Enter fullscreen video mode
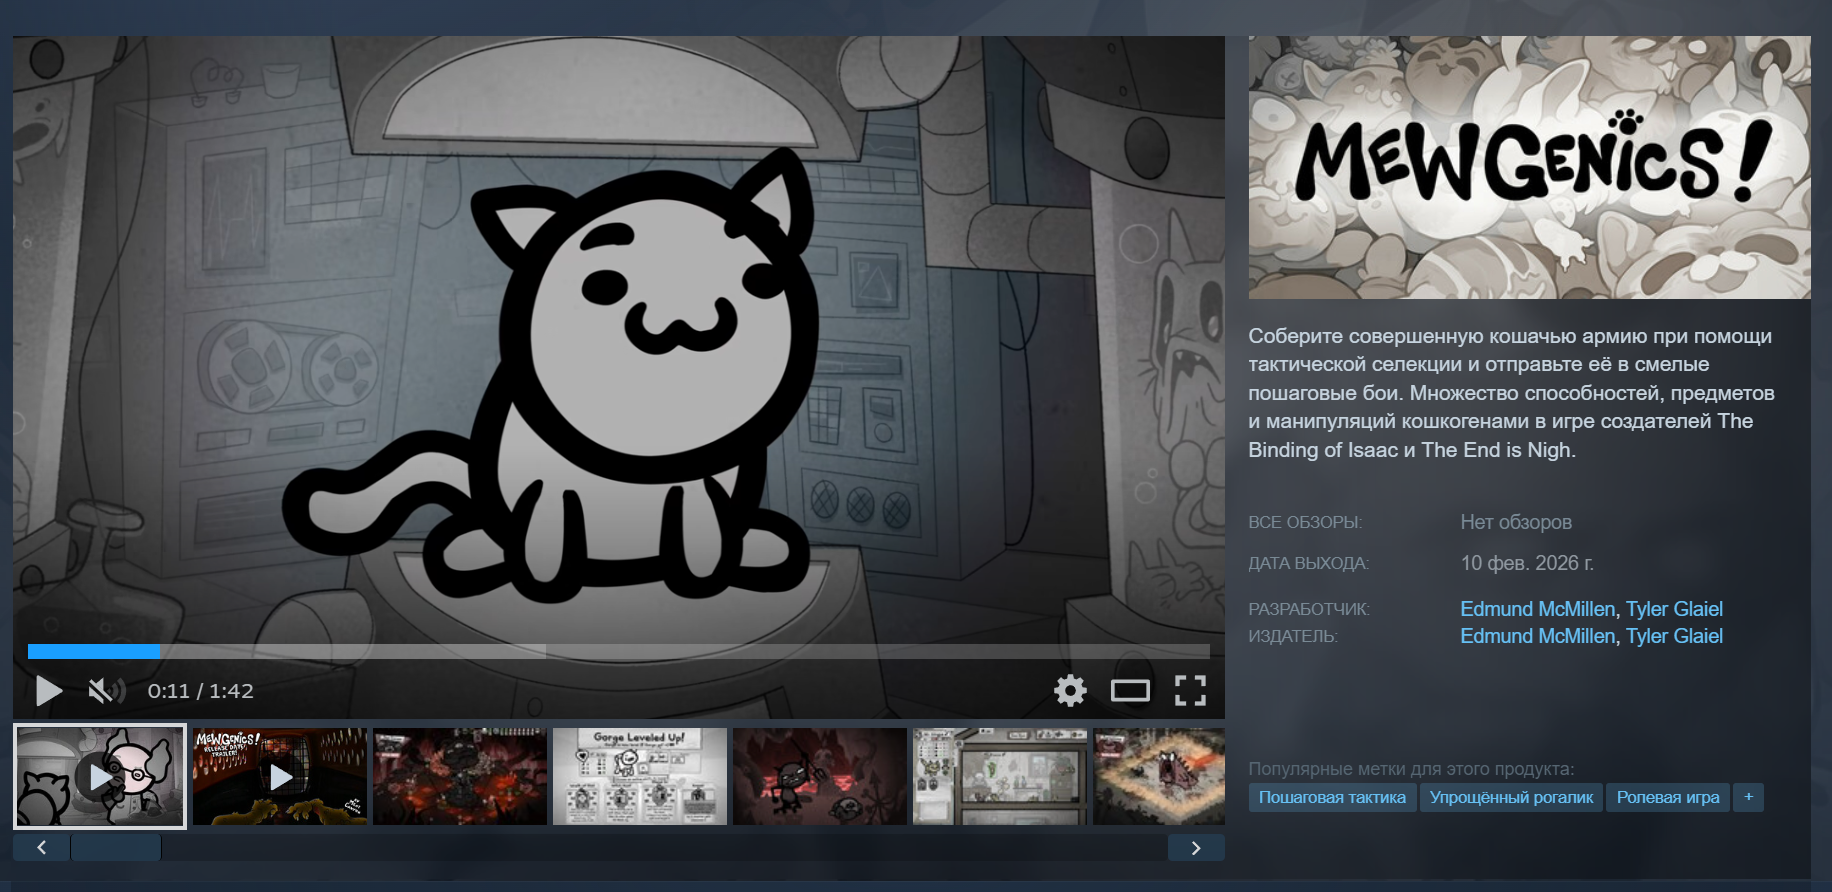The height and width of the screenshot is (892, 1832). tap(1190, 690)
